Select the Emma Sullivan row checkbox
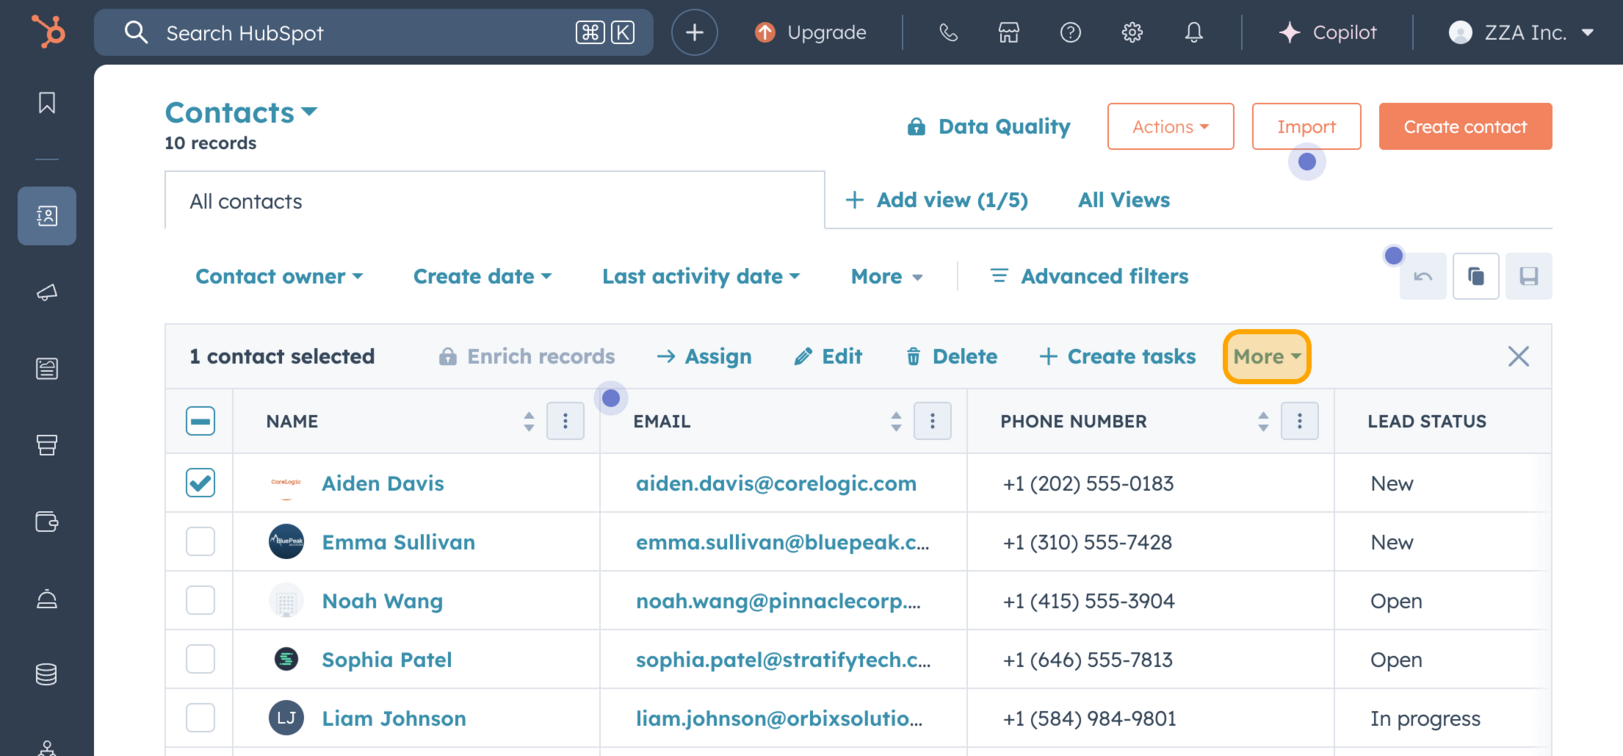1623x756 pixels. click(200, 542)
